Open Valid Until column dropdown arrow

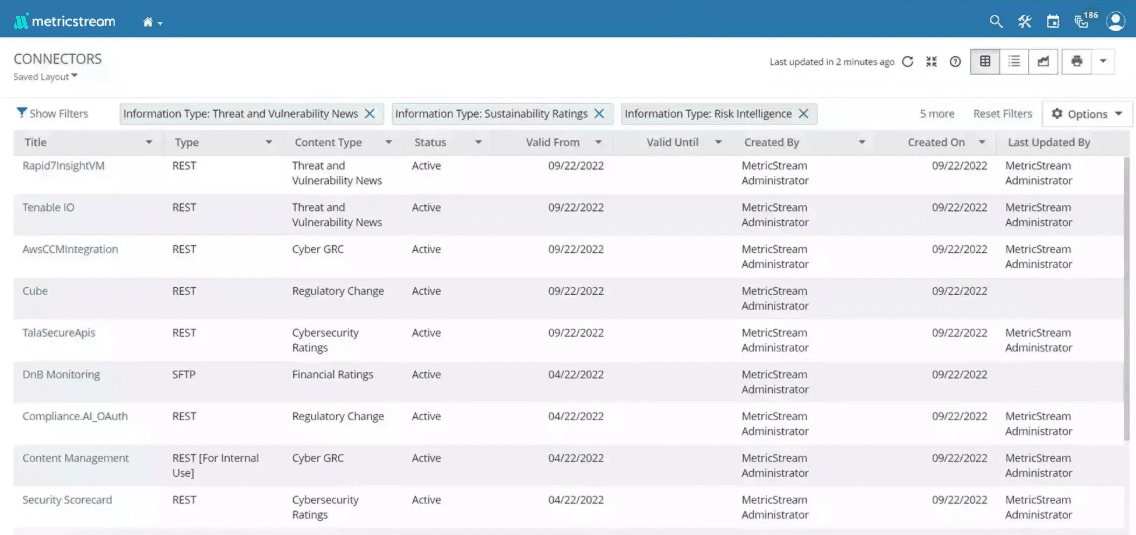[x=718, y=143]
